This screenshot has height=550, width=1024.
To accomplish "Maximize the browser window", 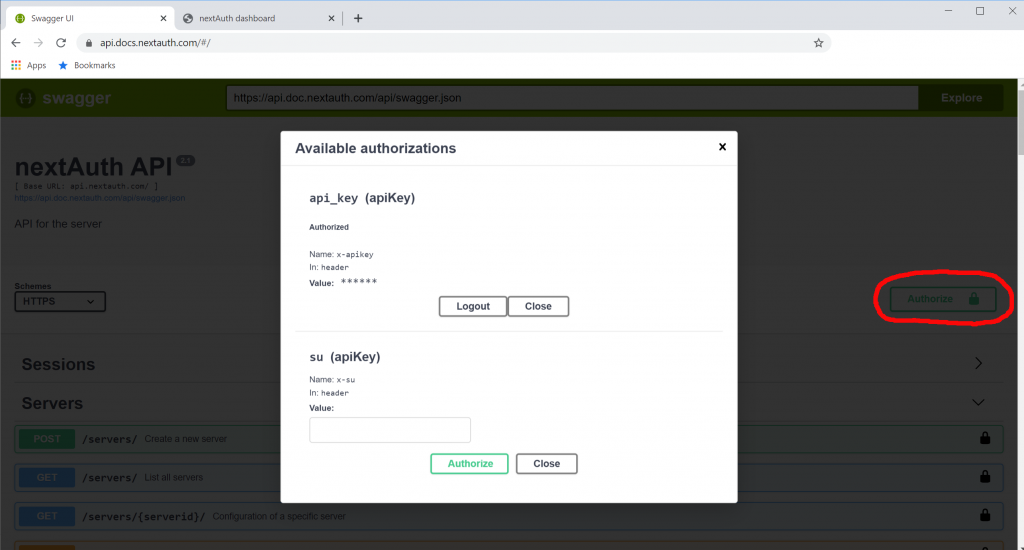I will (x=980, y=10).
